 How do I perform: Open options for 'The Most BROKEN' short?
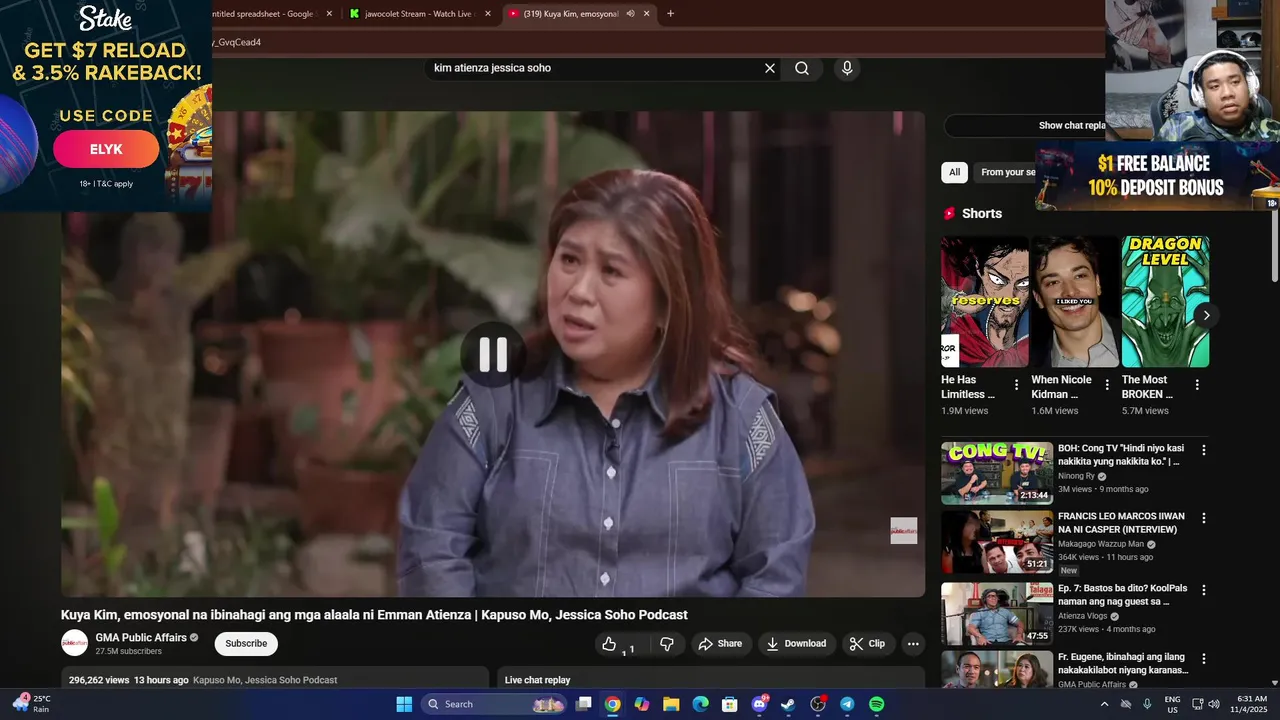(1197, 385)
